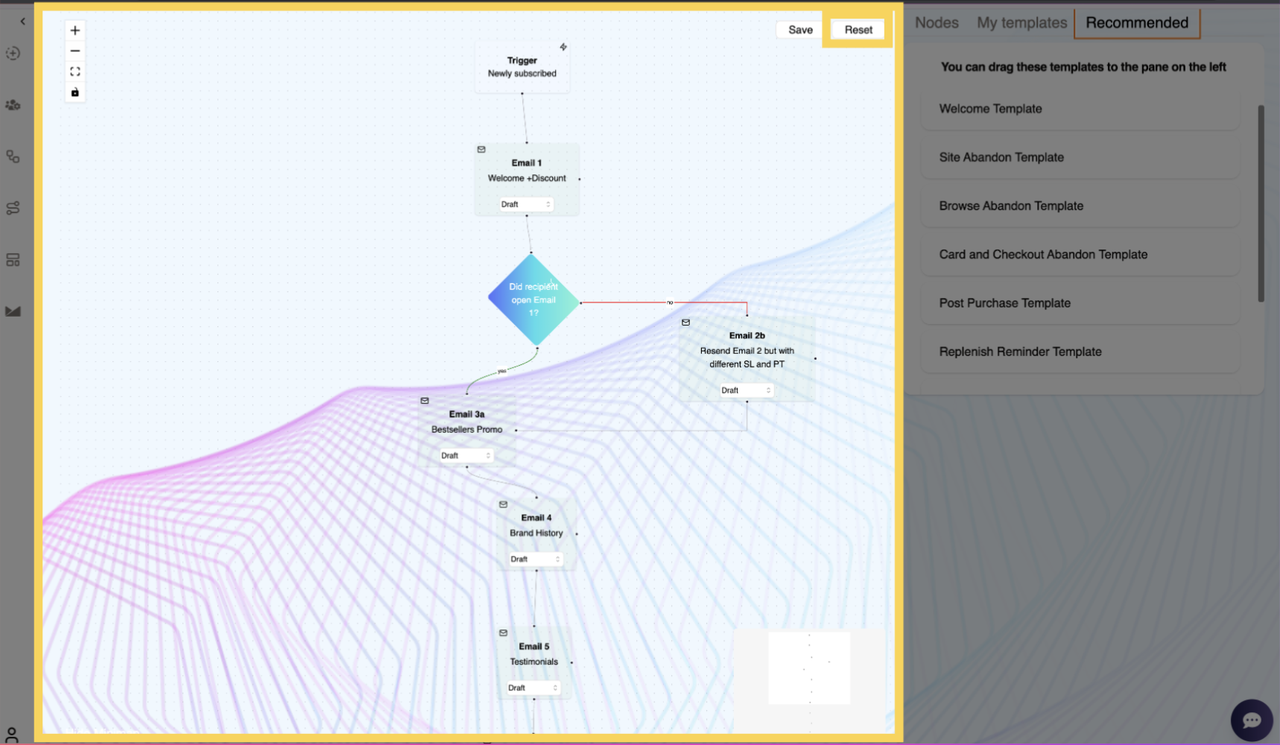Fit the workflow to the view

click(74, 71)
